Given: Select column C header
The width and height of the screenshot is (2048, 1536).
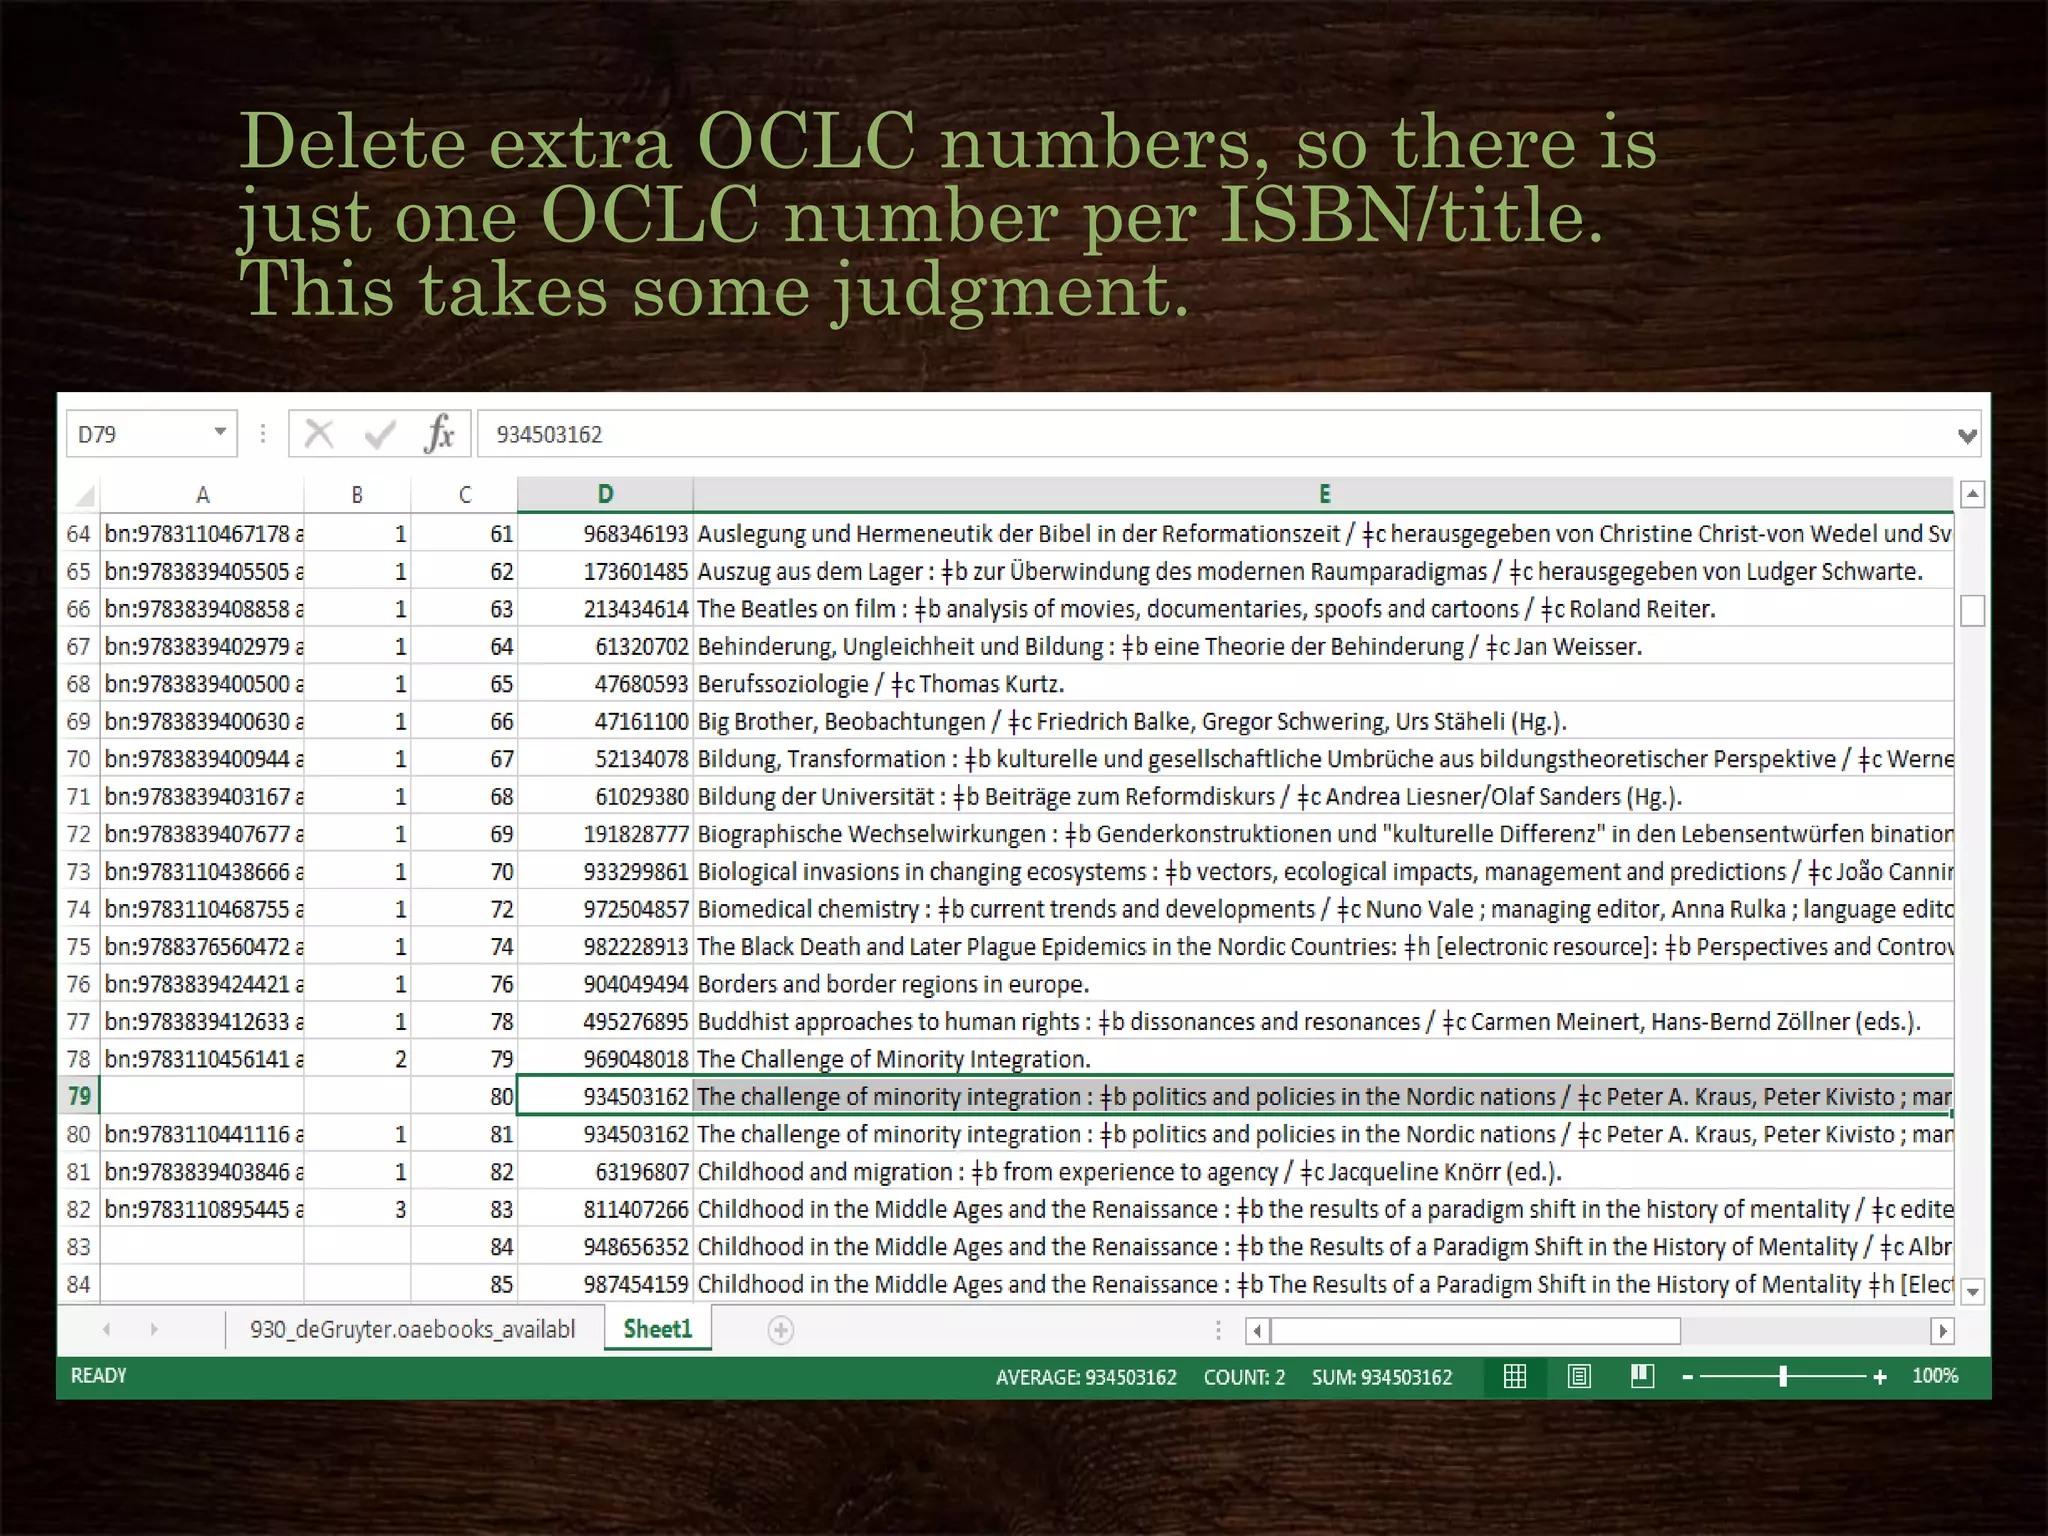Looking at the screenshot, I should (x=464, y=495).
